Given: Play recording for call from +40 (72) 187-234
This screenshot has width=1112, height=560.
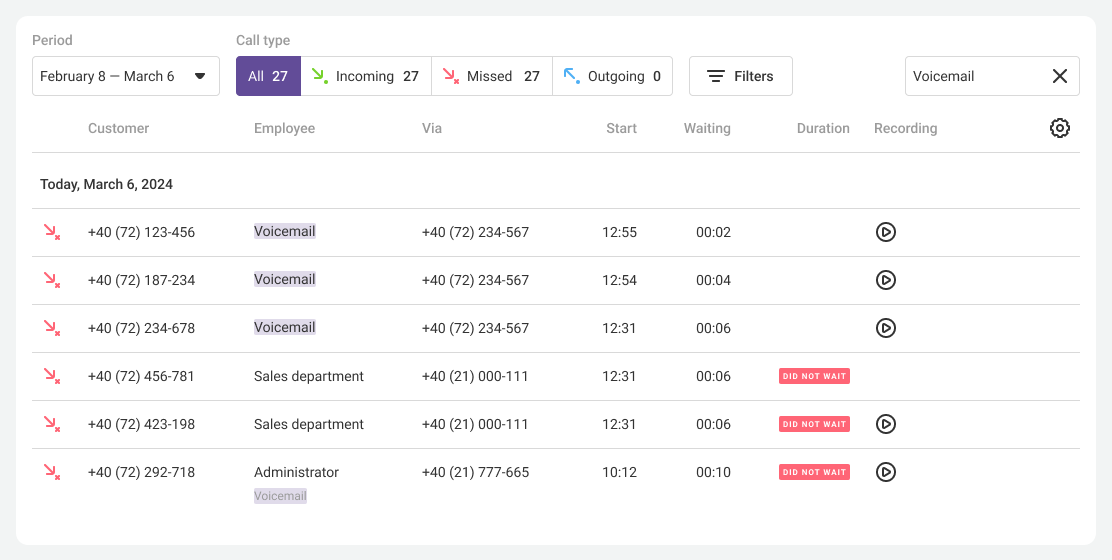Looking at the screenshot, I should [x=885, y=280].
